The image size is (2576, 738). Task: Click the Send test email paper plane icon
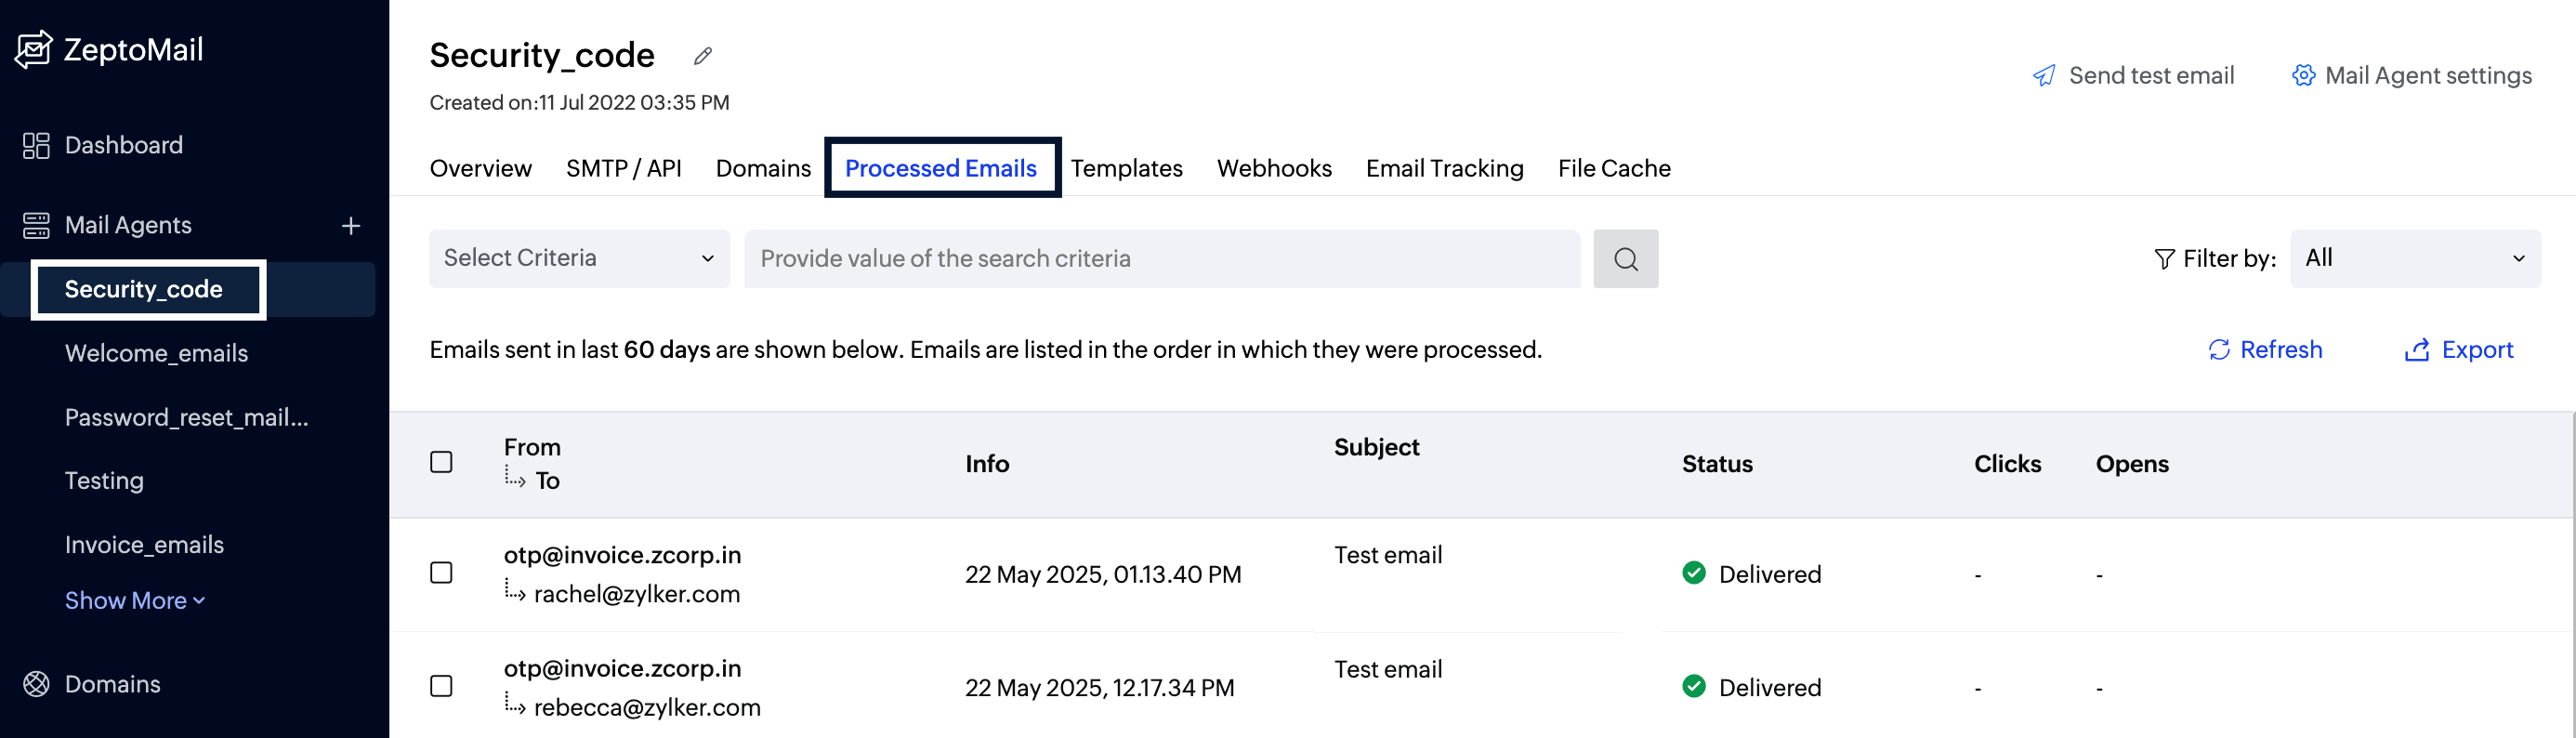coord(2044,76)
